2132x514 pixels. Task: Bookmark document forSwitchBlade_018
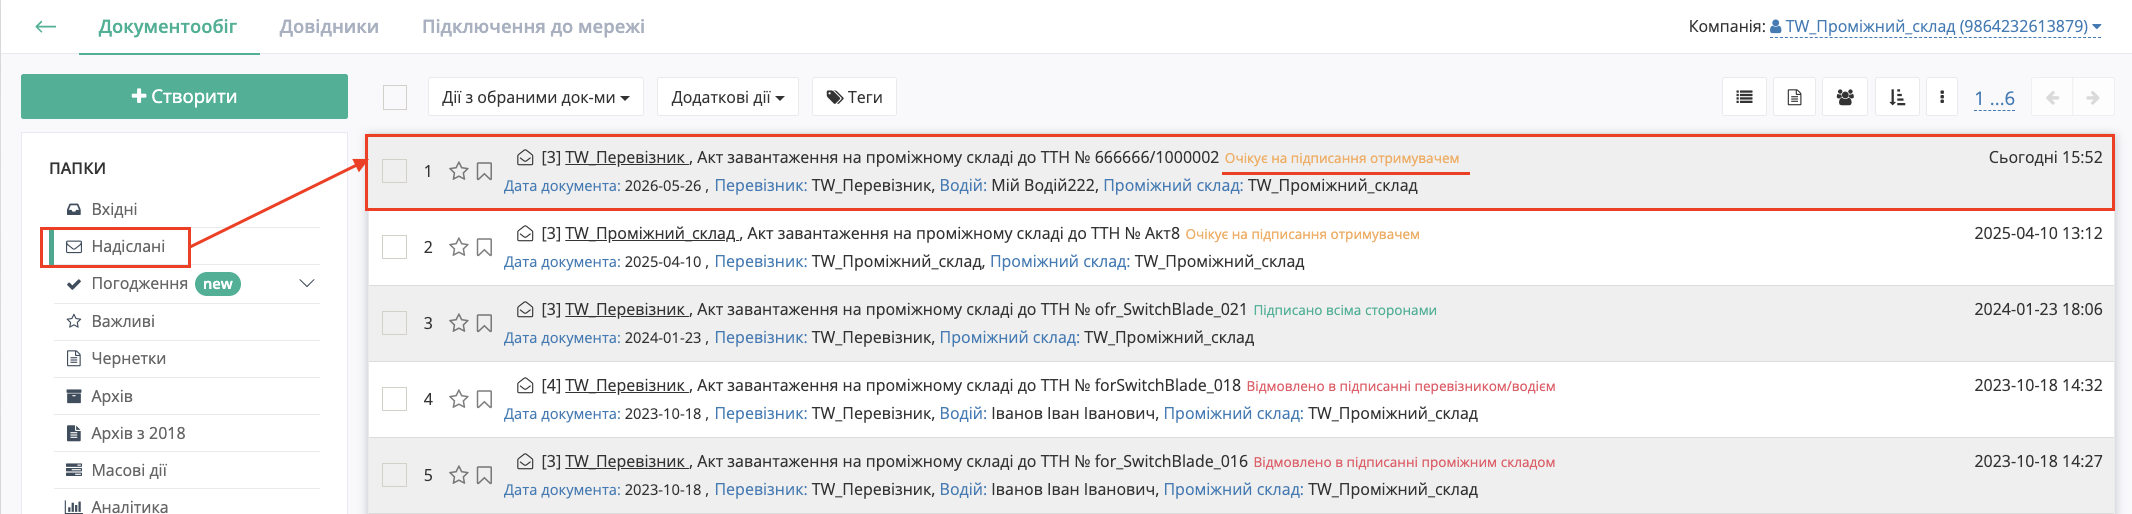click(x=484, y=399)
